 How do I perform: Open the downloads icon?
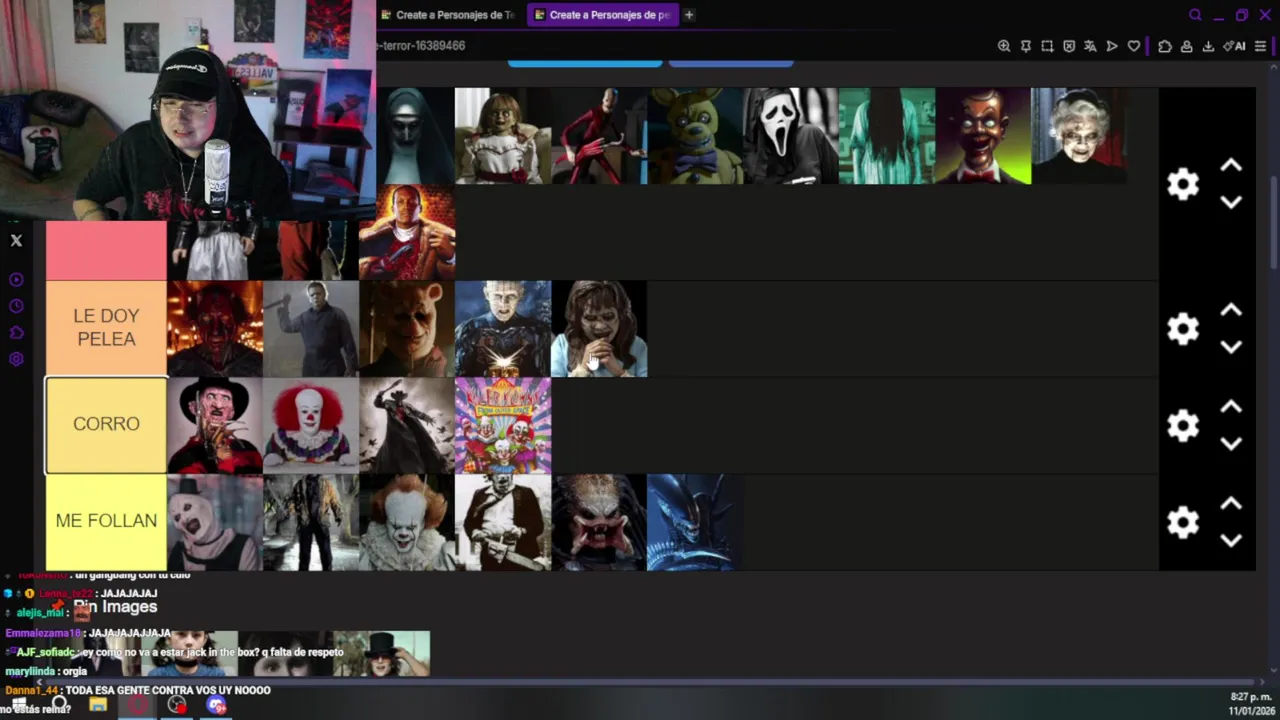(1208, 46)
